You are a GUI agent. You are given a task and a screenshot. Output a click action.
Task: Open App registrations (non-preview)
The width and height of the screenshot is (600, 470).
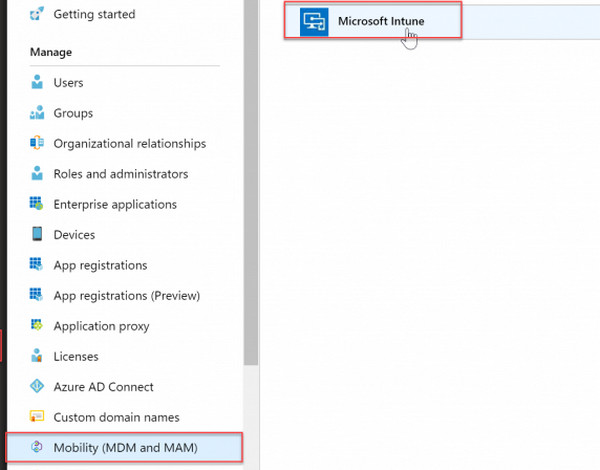tap(100, 265)
